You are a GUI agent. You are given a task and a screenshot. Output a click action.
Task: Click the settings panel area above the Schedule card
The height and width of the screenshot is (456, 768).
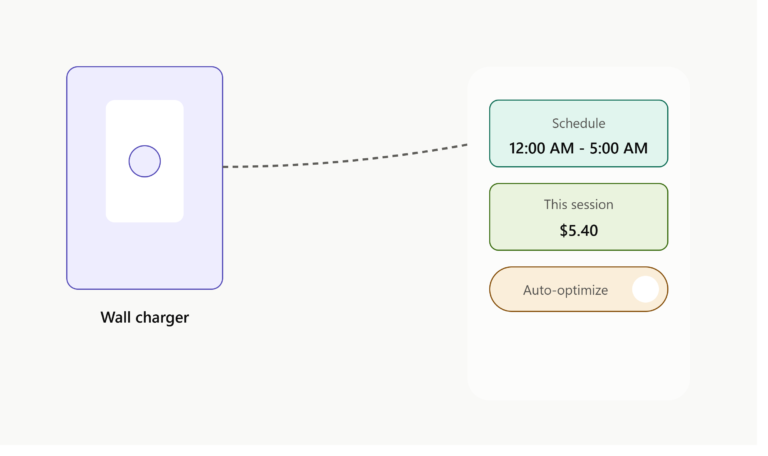pyautogui.click(x=578, y=83)
